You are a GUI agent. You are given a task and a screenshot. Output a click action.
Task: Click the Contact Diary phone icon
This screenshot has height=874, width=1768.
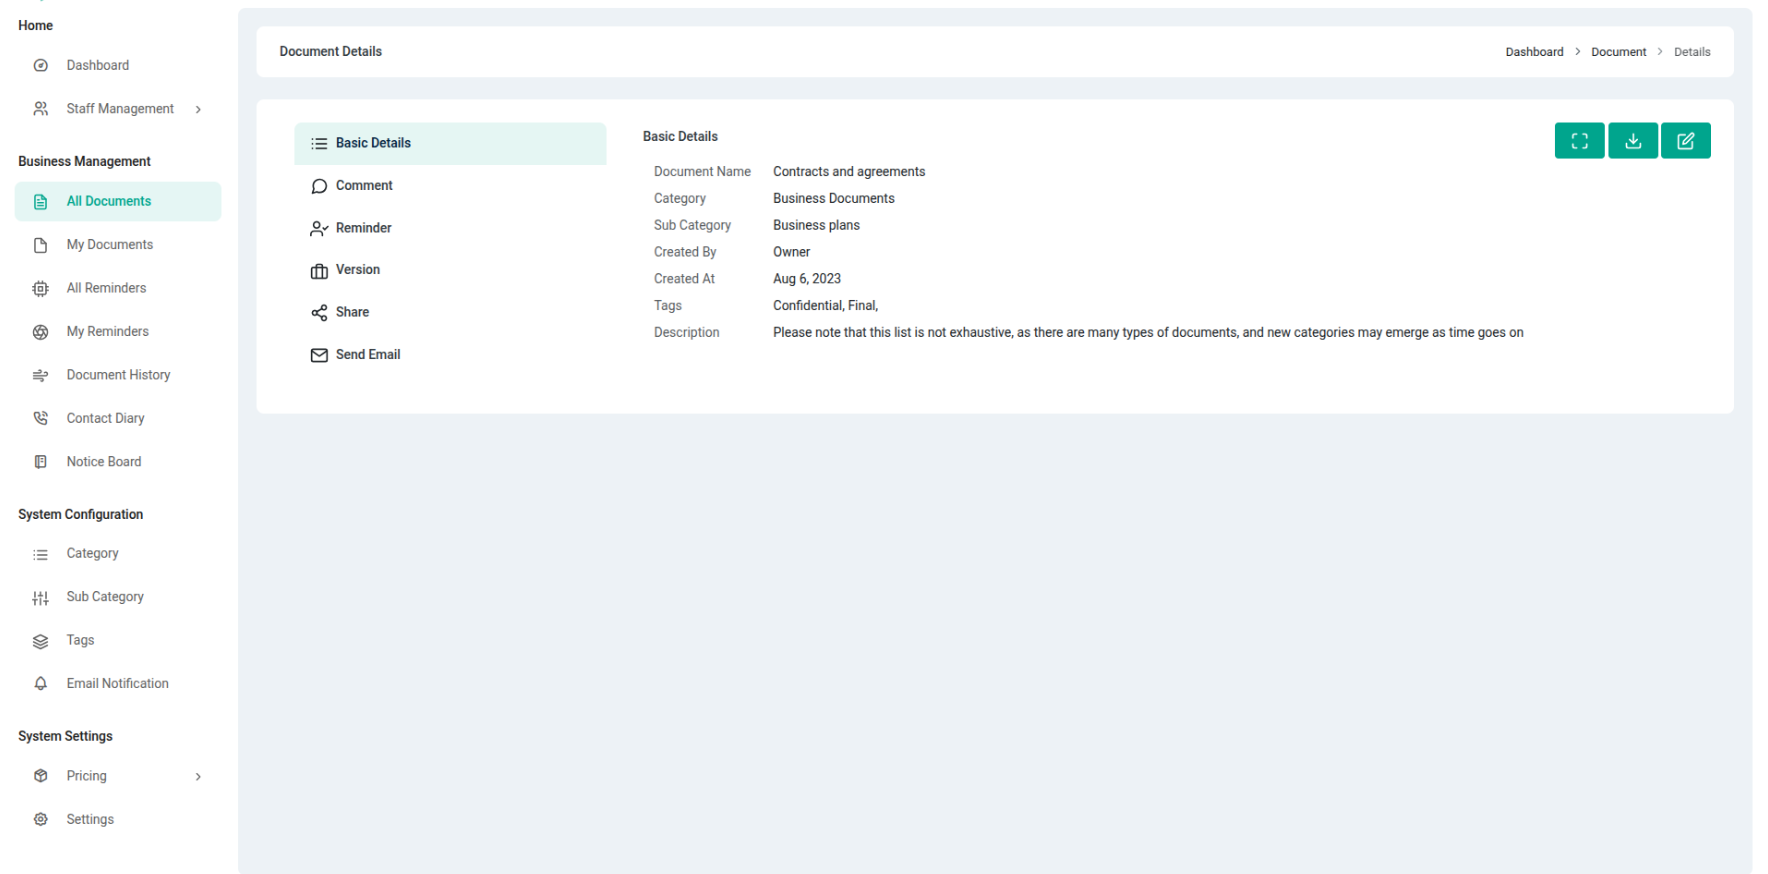(x=41, y=418)
